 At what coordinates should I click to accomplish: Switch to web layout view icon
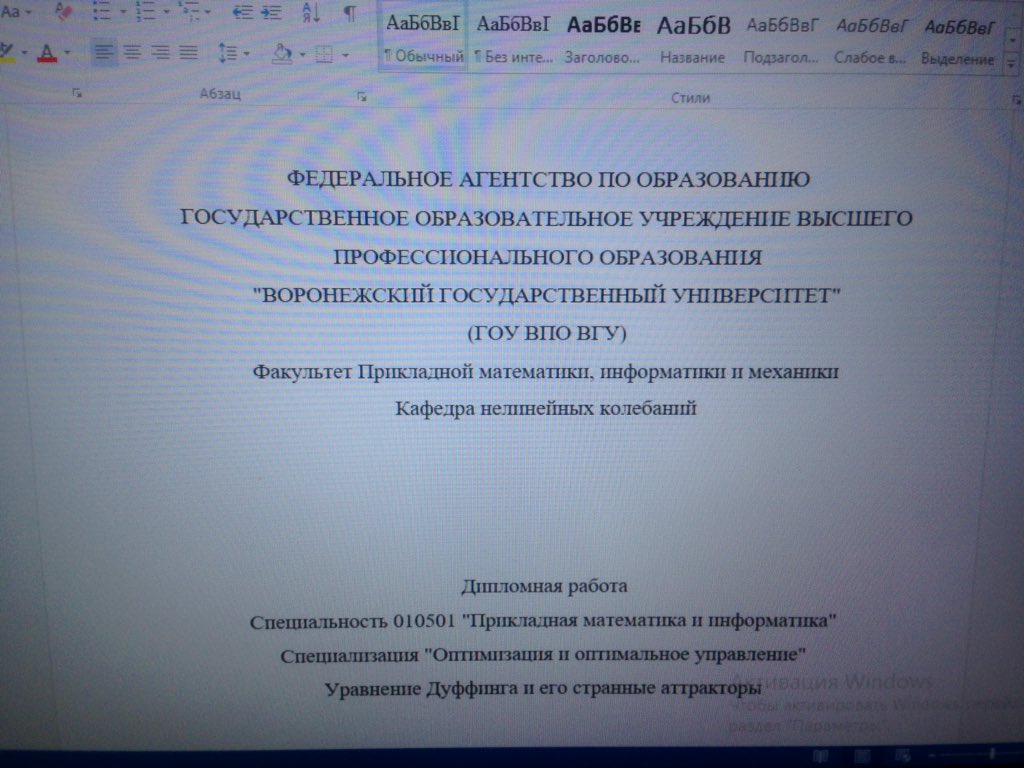point(904,756)
